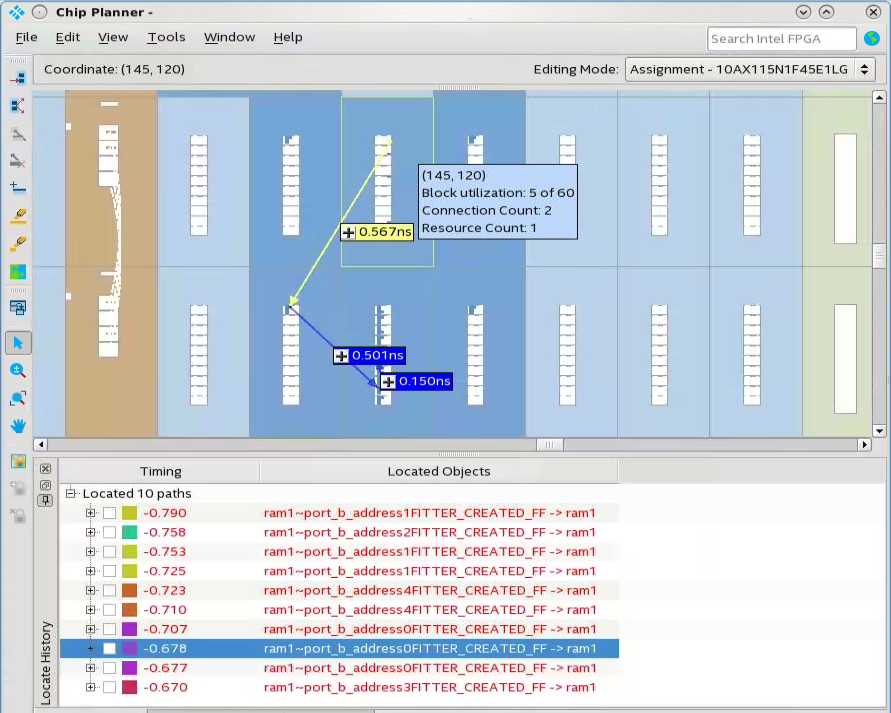
Task: Select the arrow pointer selection tool
Action: coord(18,343)
